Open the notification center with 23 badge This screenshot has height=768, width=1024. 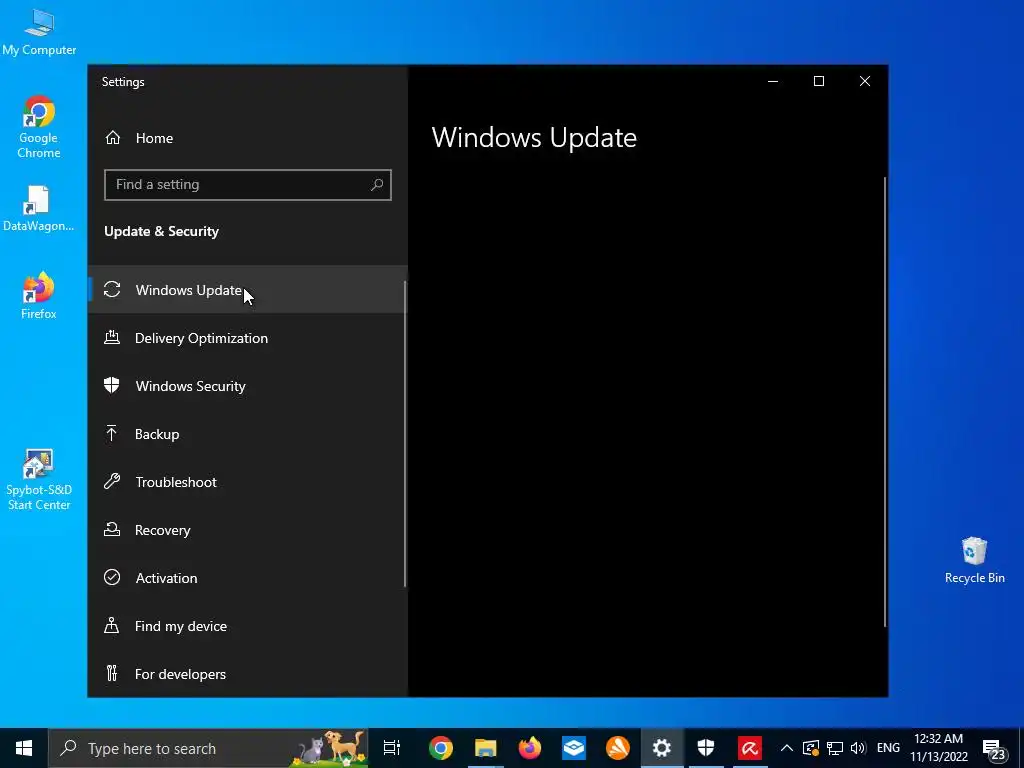click(x=994, y=749)
